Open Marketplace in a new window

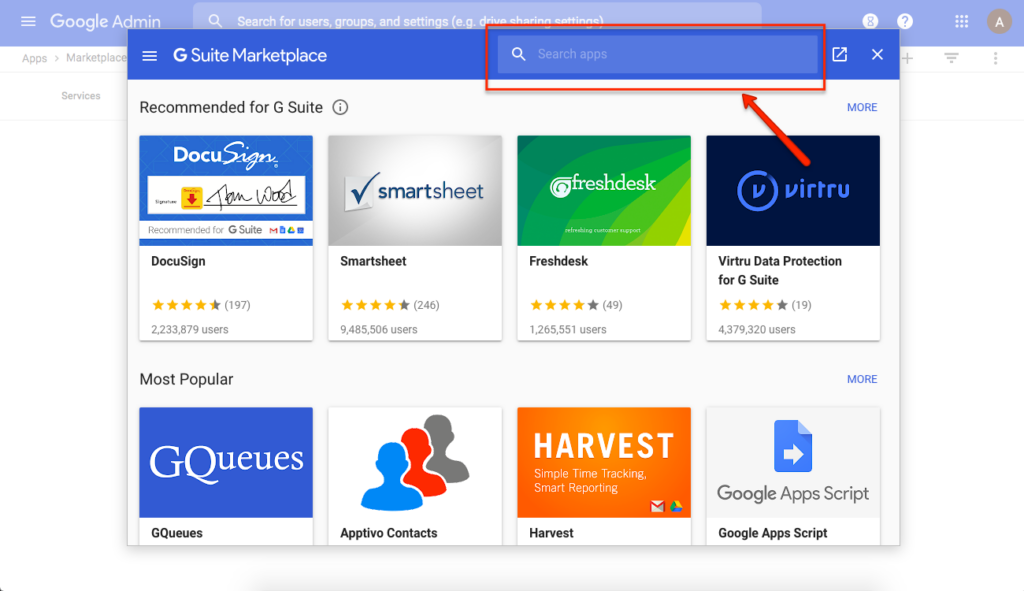click(x=840, y=54)
